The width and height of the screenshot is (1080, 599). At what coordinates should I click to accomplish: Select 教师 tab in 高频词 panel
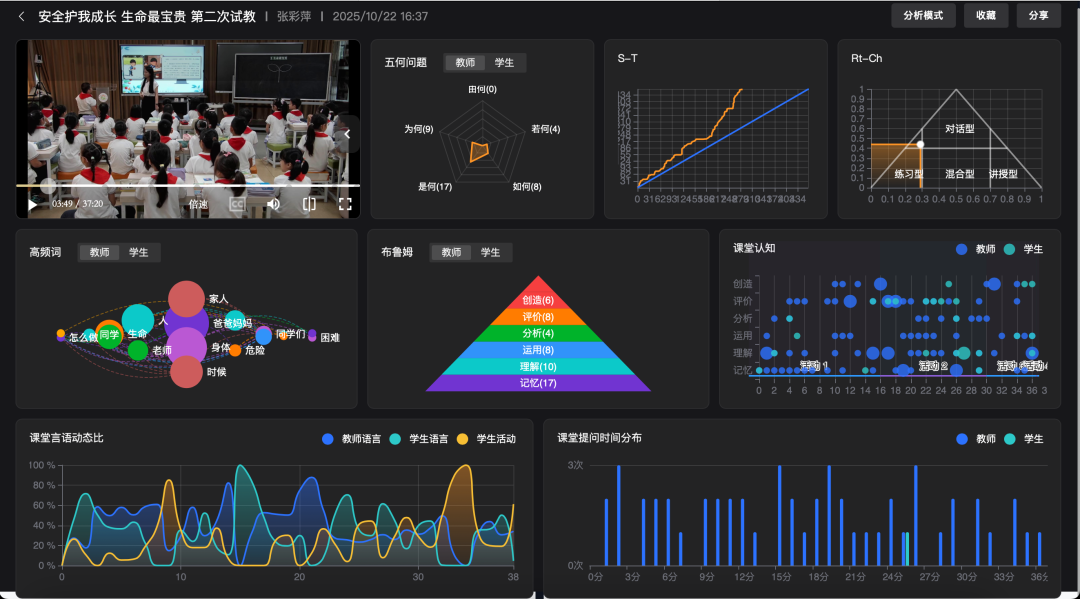[x=99, y=253]
